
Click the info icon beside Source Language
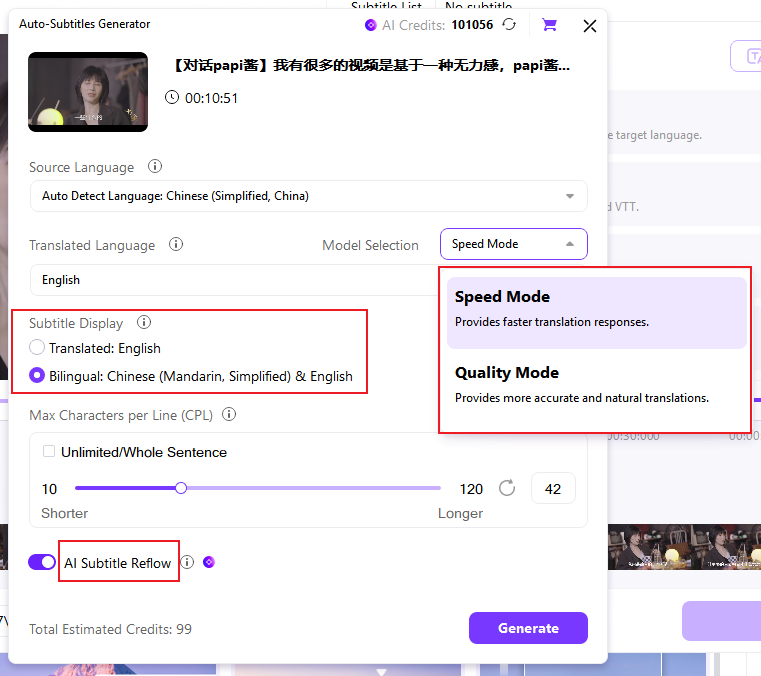[155, 167]
